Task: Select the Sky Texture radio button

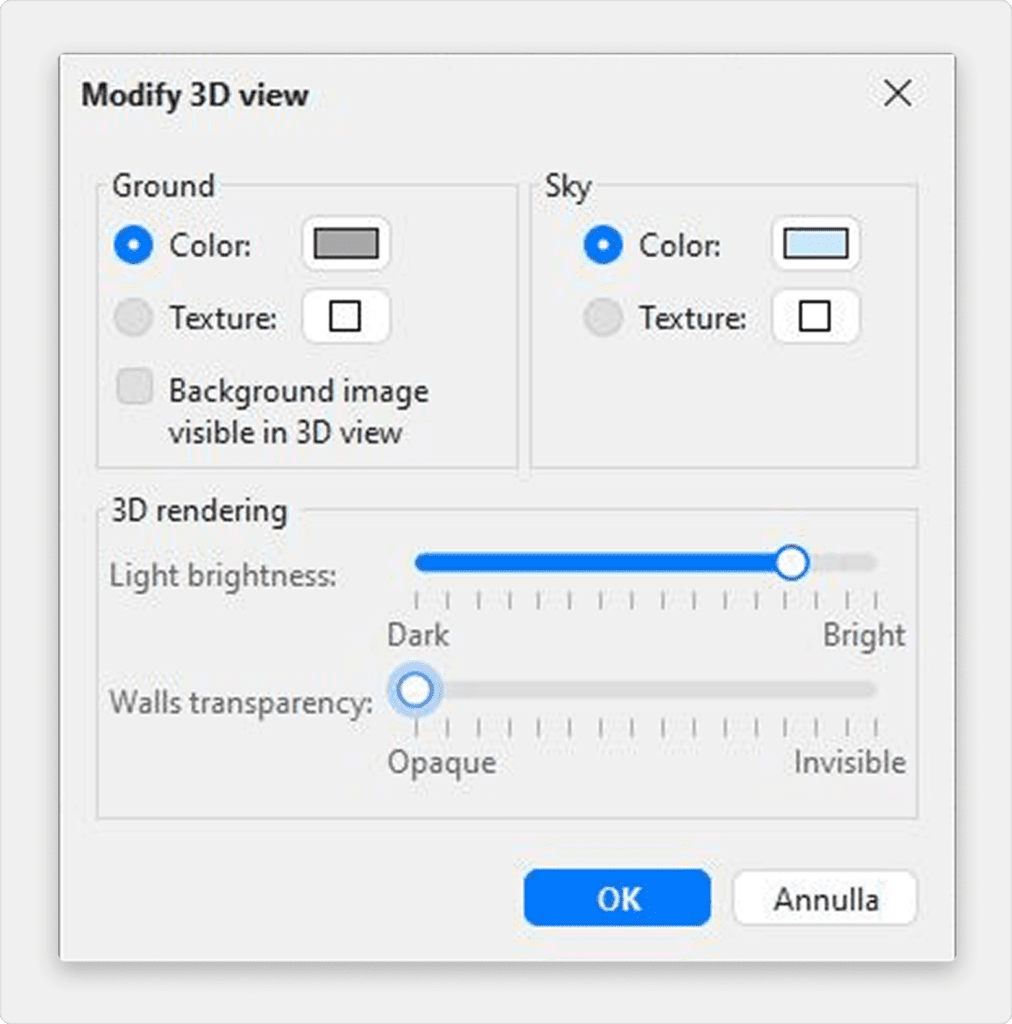Action: point(603,318)
